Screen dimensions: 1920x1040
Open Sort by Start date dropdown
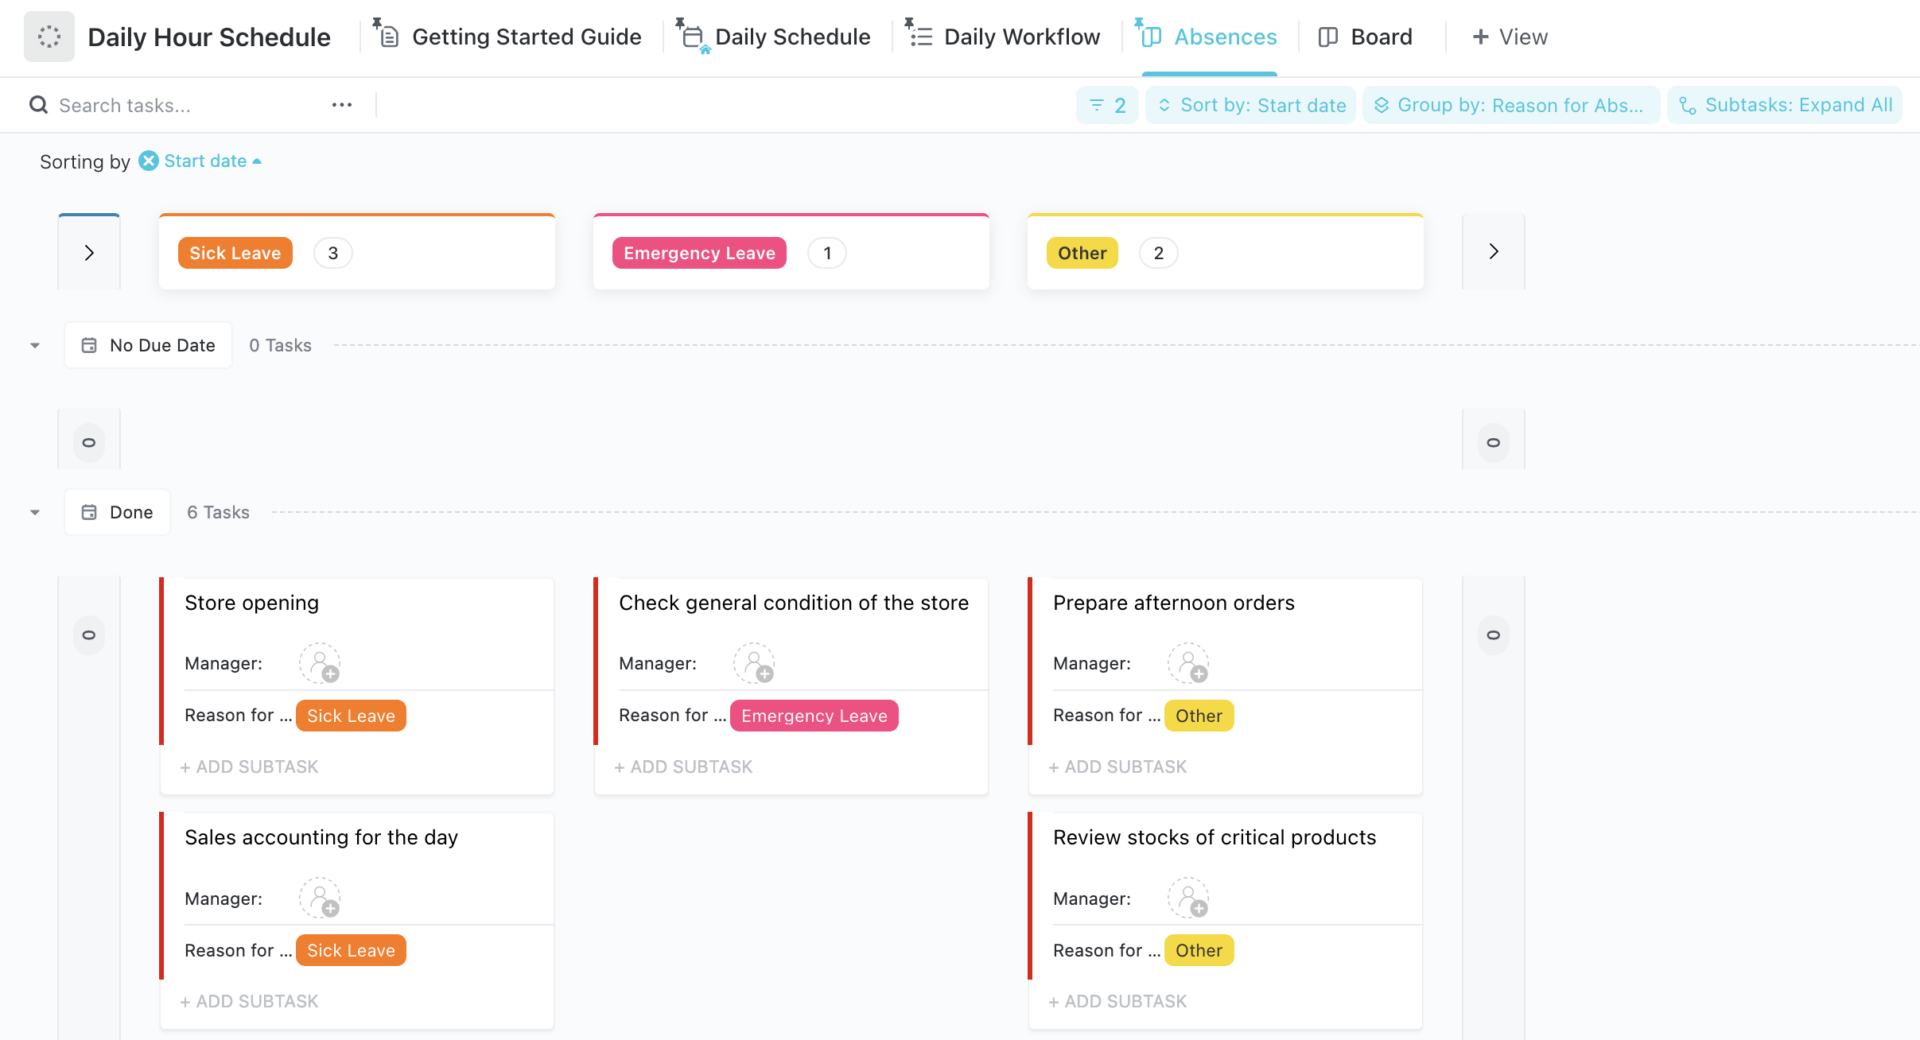(x=1251, y=105)
